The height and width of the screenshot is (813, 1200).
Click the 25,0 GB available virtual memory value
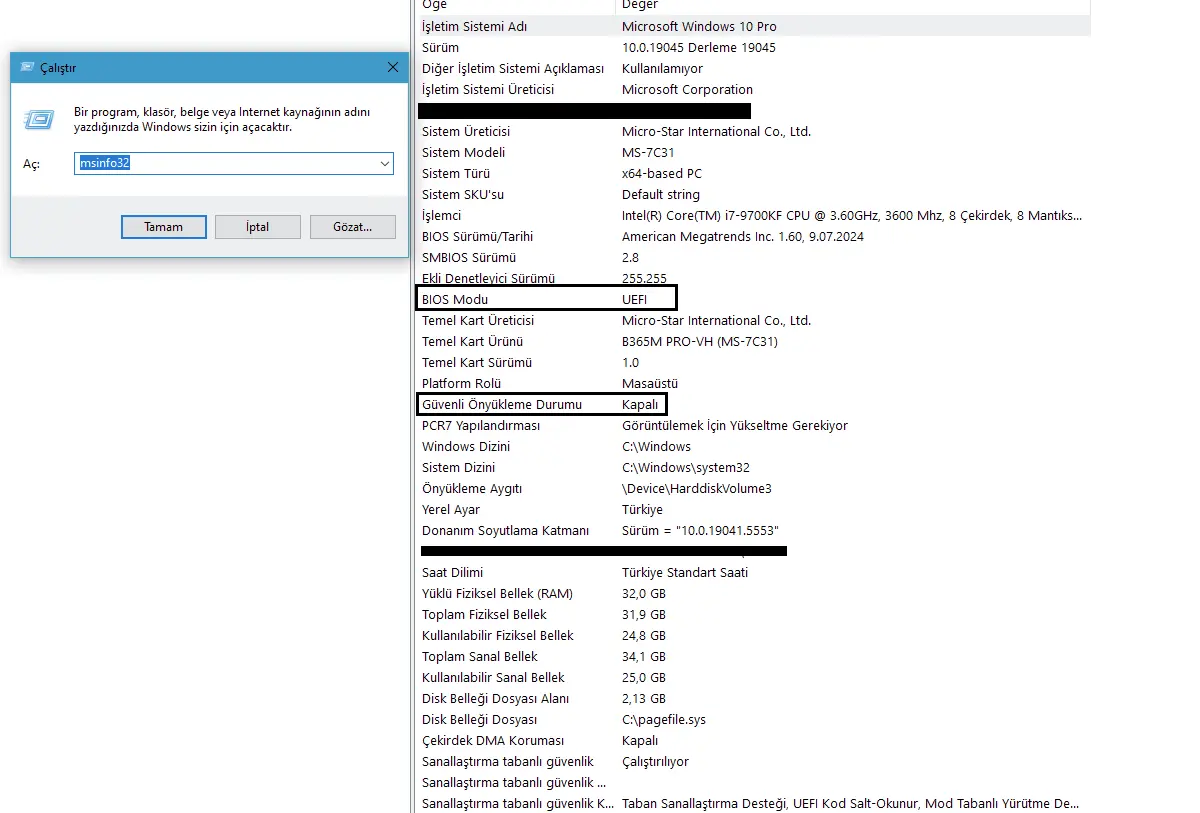643,677
